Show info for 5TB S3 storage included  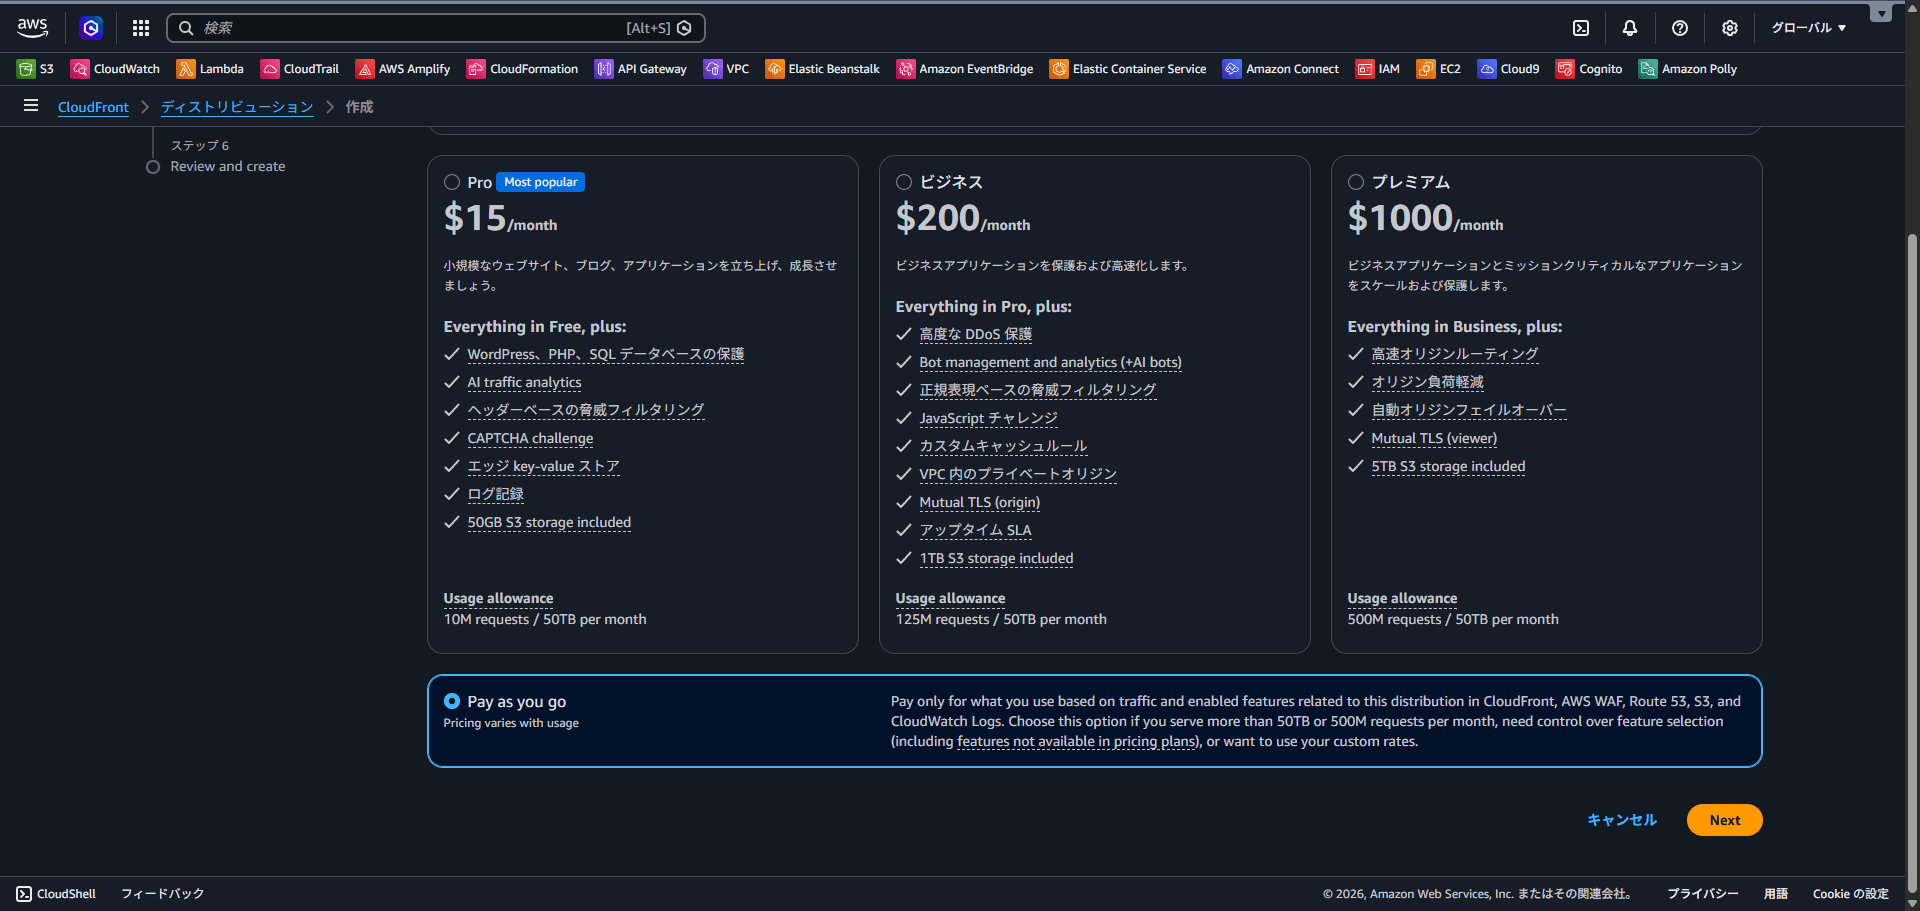(x=1448, y=466)
